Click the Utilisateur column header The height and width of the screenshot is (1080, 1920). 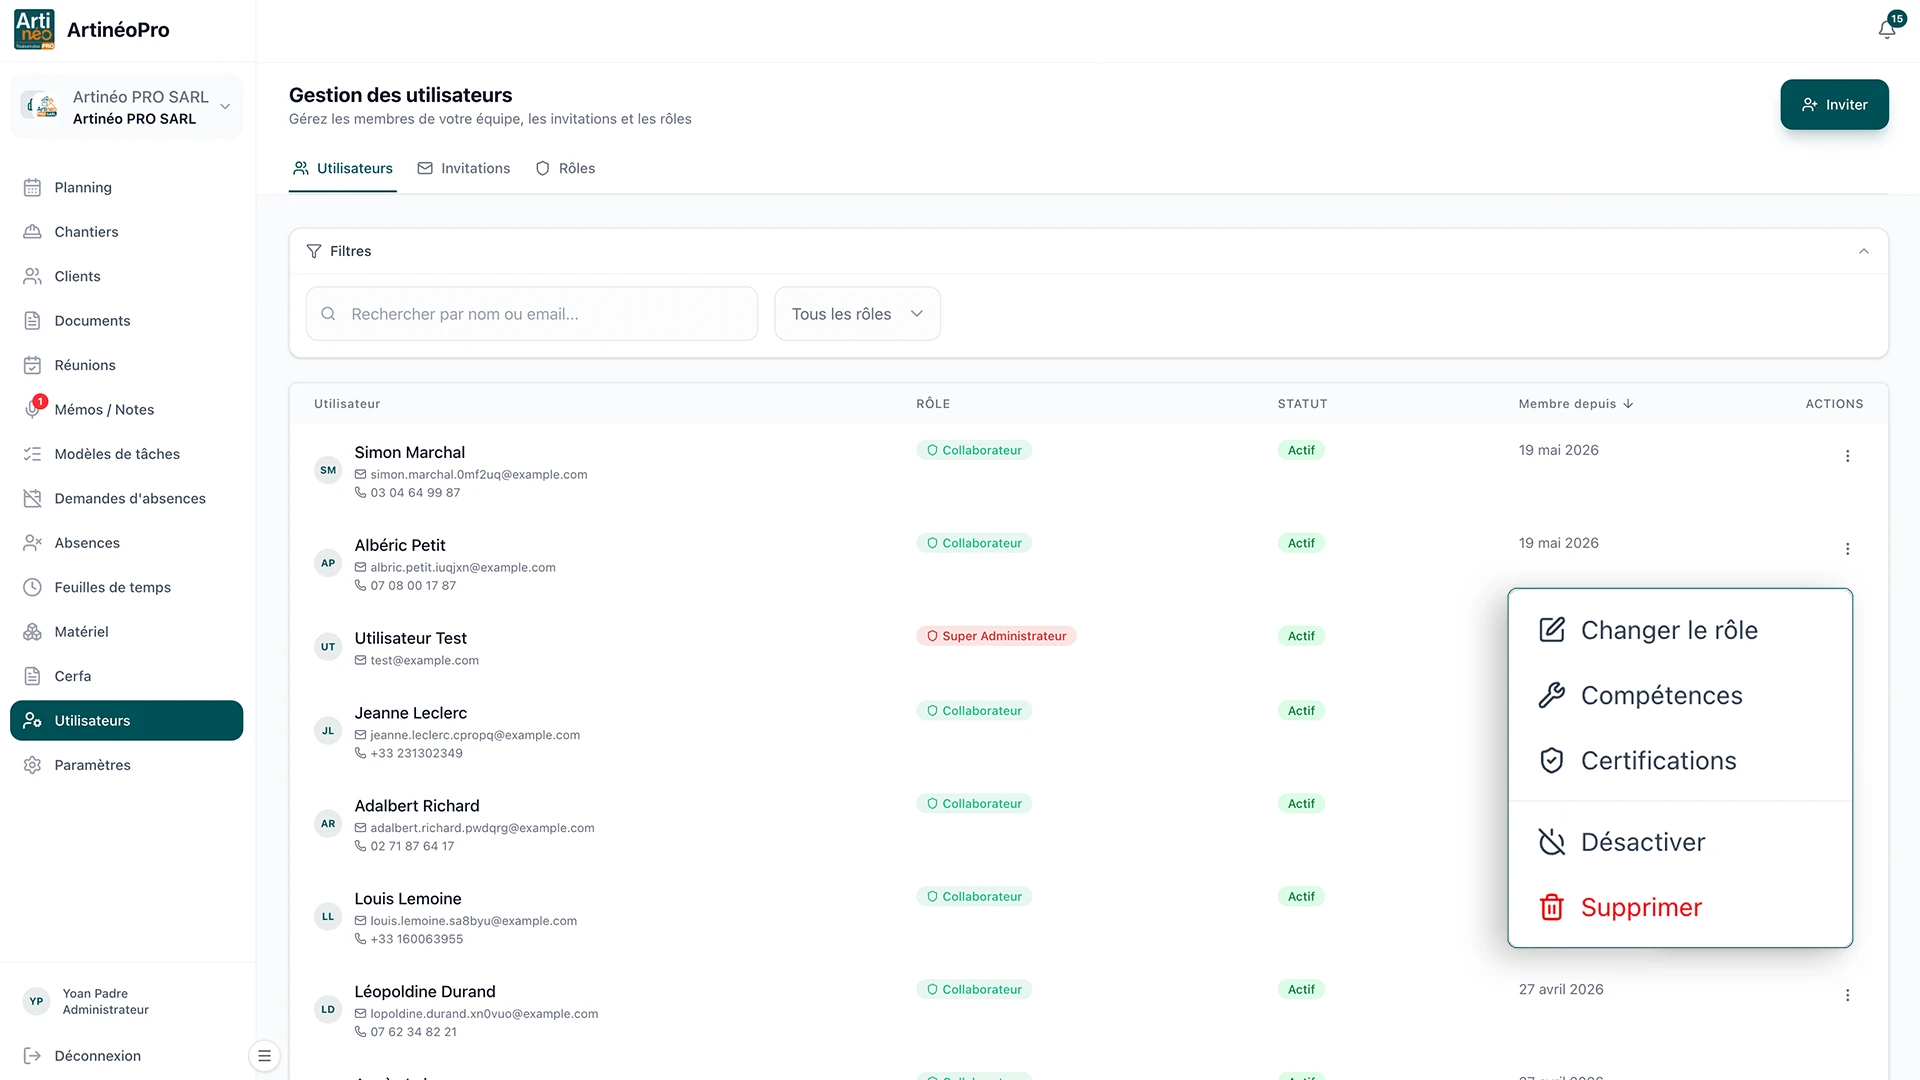tap(347, 404)
